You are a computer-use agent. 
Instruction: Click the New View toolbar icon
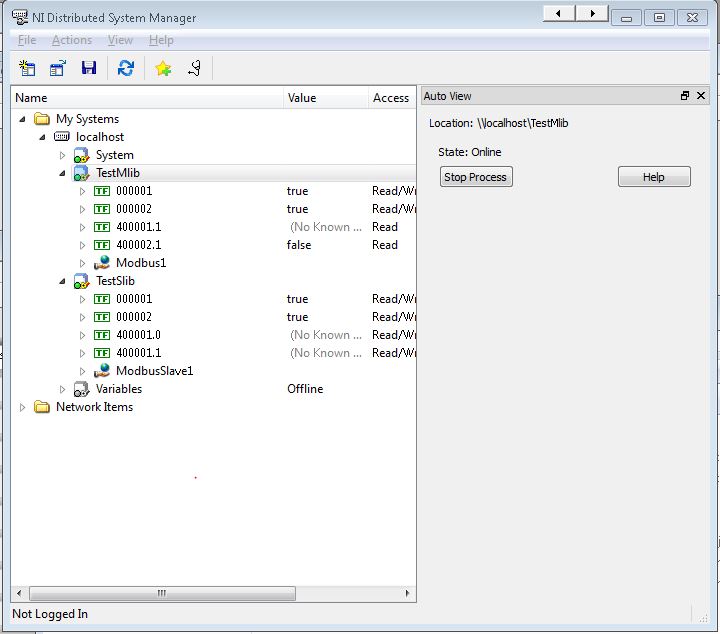[x=27, y=68]
